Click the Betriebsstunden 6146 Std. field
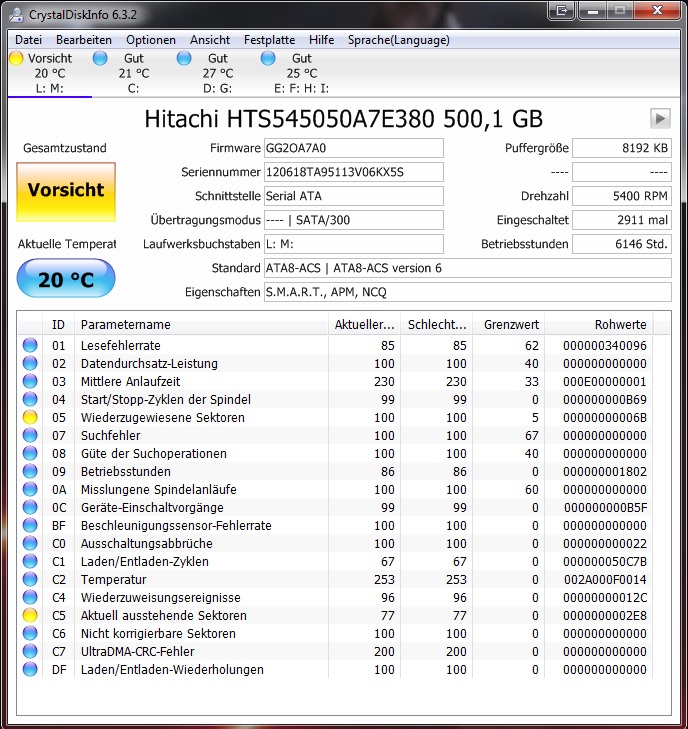This screenshot has height=729, width=688. (x=622, y=244)
